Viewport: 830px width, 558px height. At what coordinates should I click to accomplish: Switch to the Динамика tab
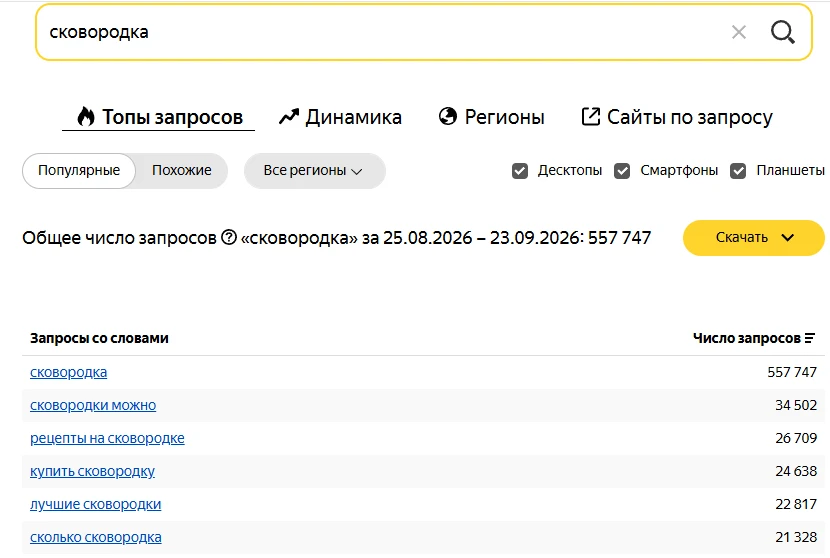click(x=340, y=116)
